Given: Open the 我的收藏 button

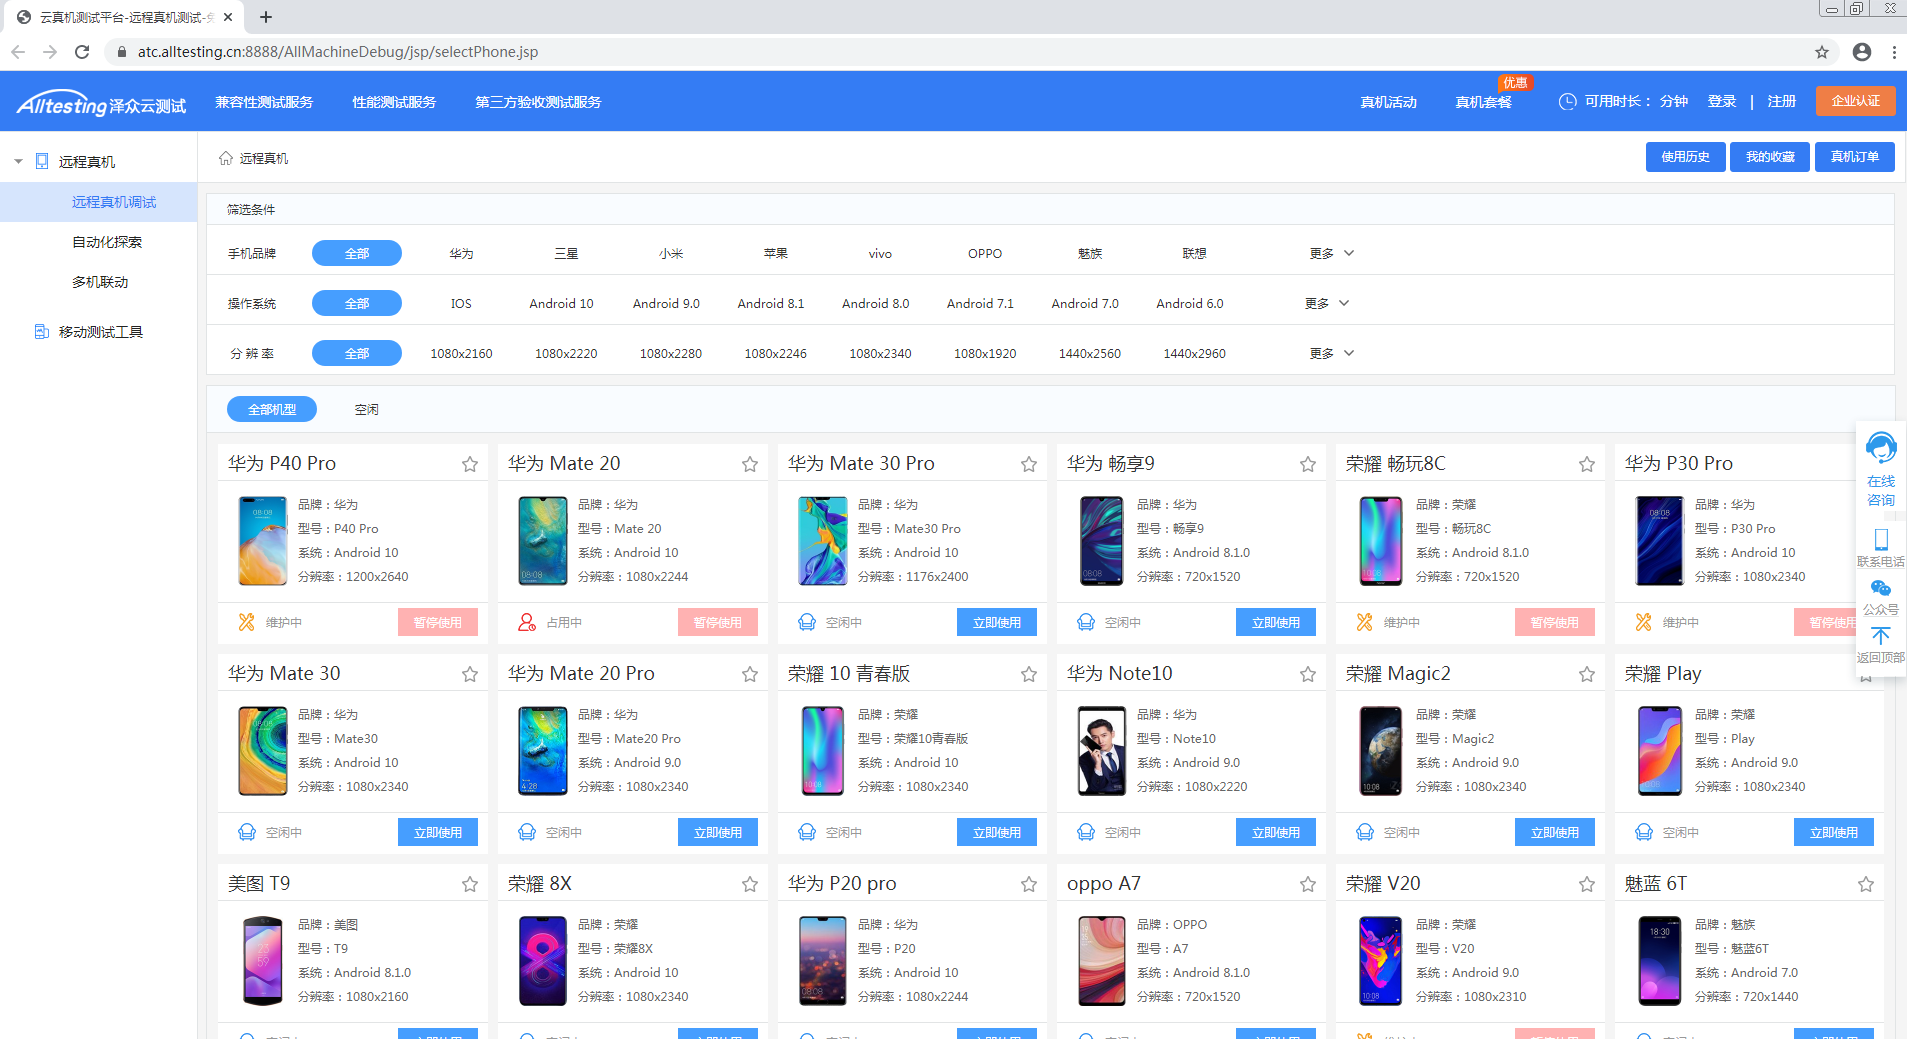Looking at the screenshot, I should pos(1770,157).
